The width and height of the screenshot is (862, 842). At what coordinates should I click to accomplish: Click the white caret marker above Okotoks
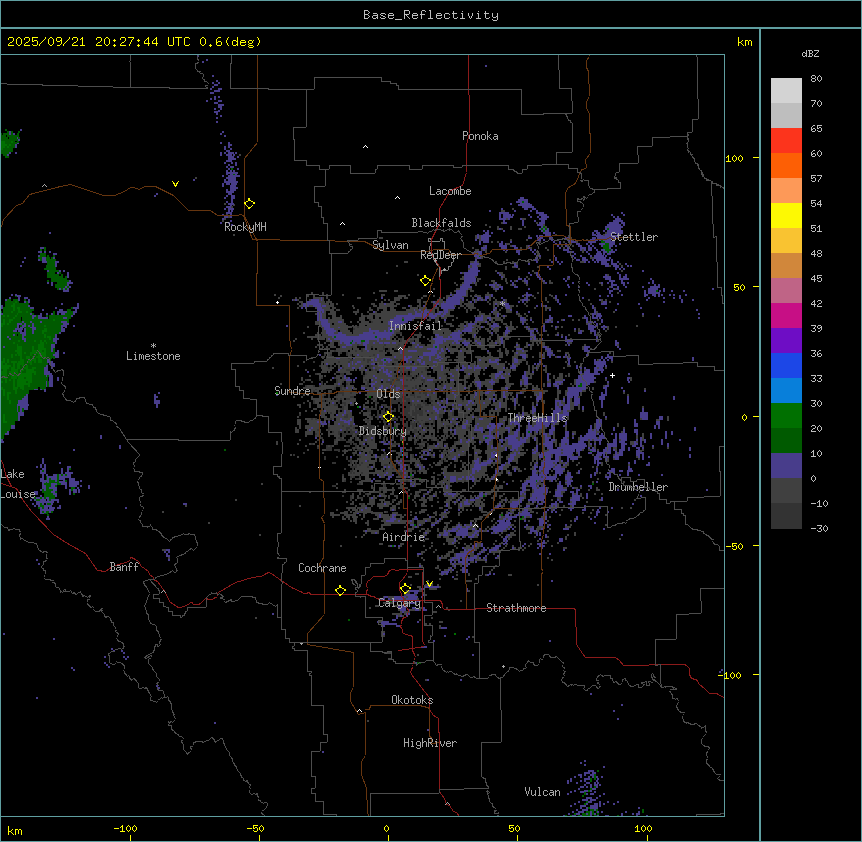coord(359,711)
